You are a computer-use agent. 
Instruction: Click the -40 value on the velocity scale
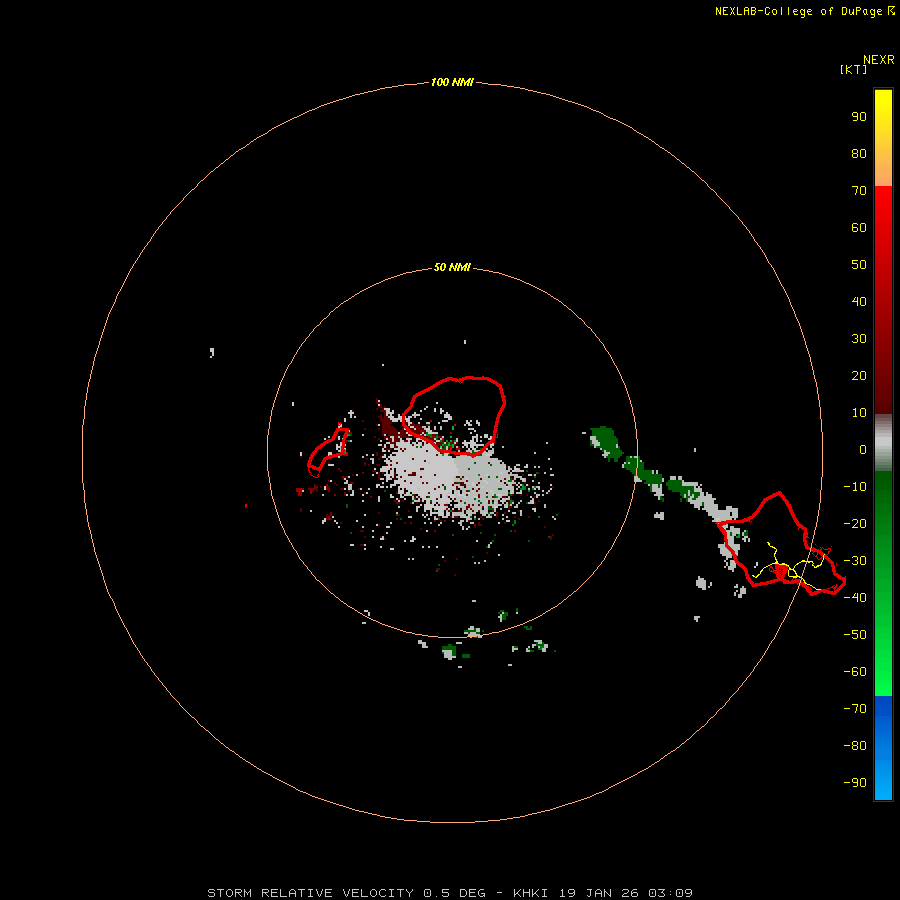[855, 598]
